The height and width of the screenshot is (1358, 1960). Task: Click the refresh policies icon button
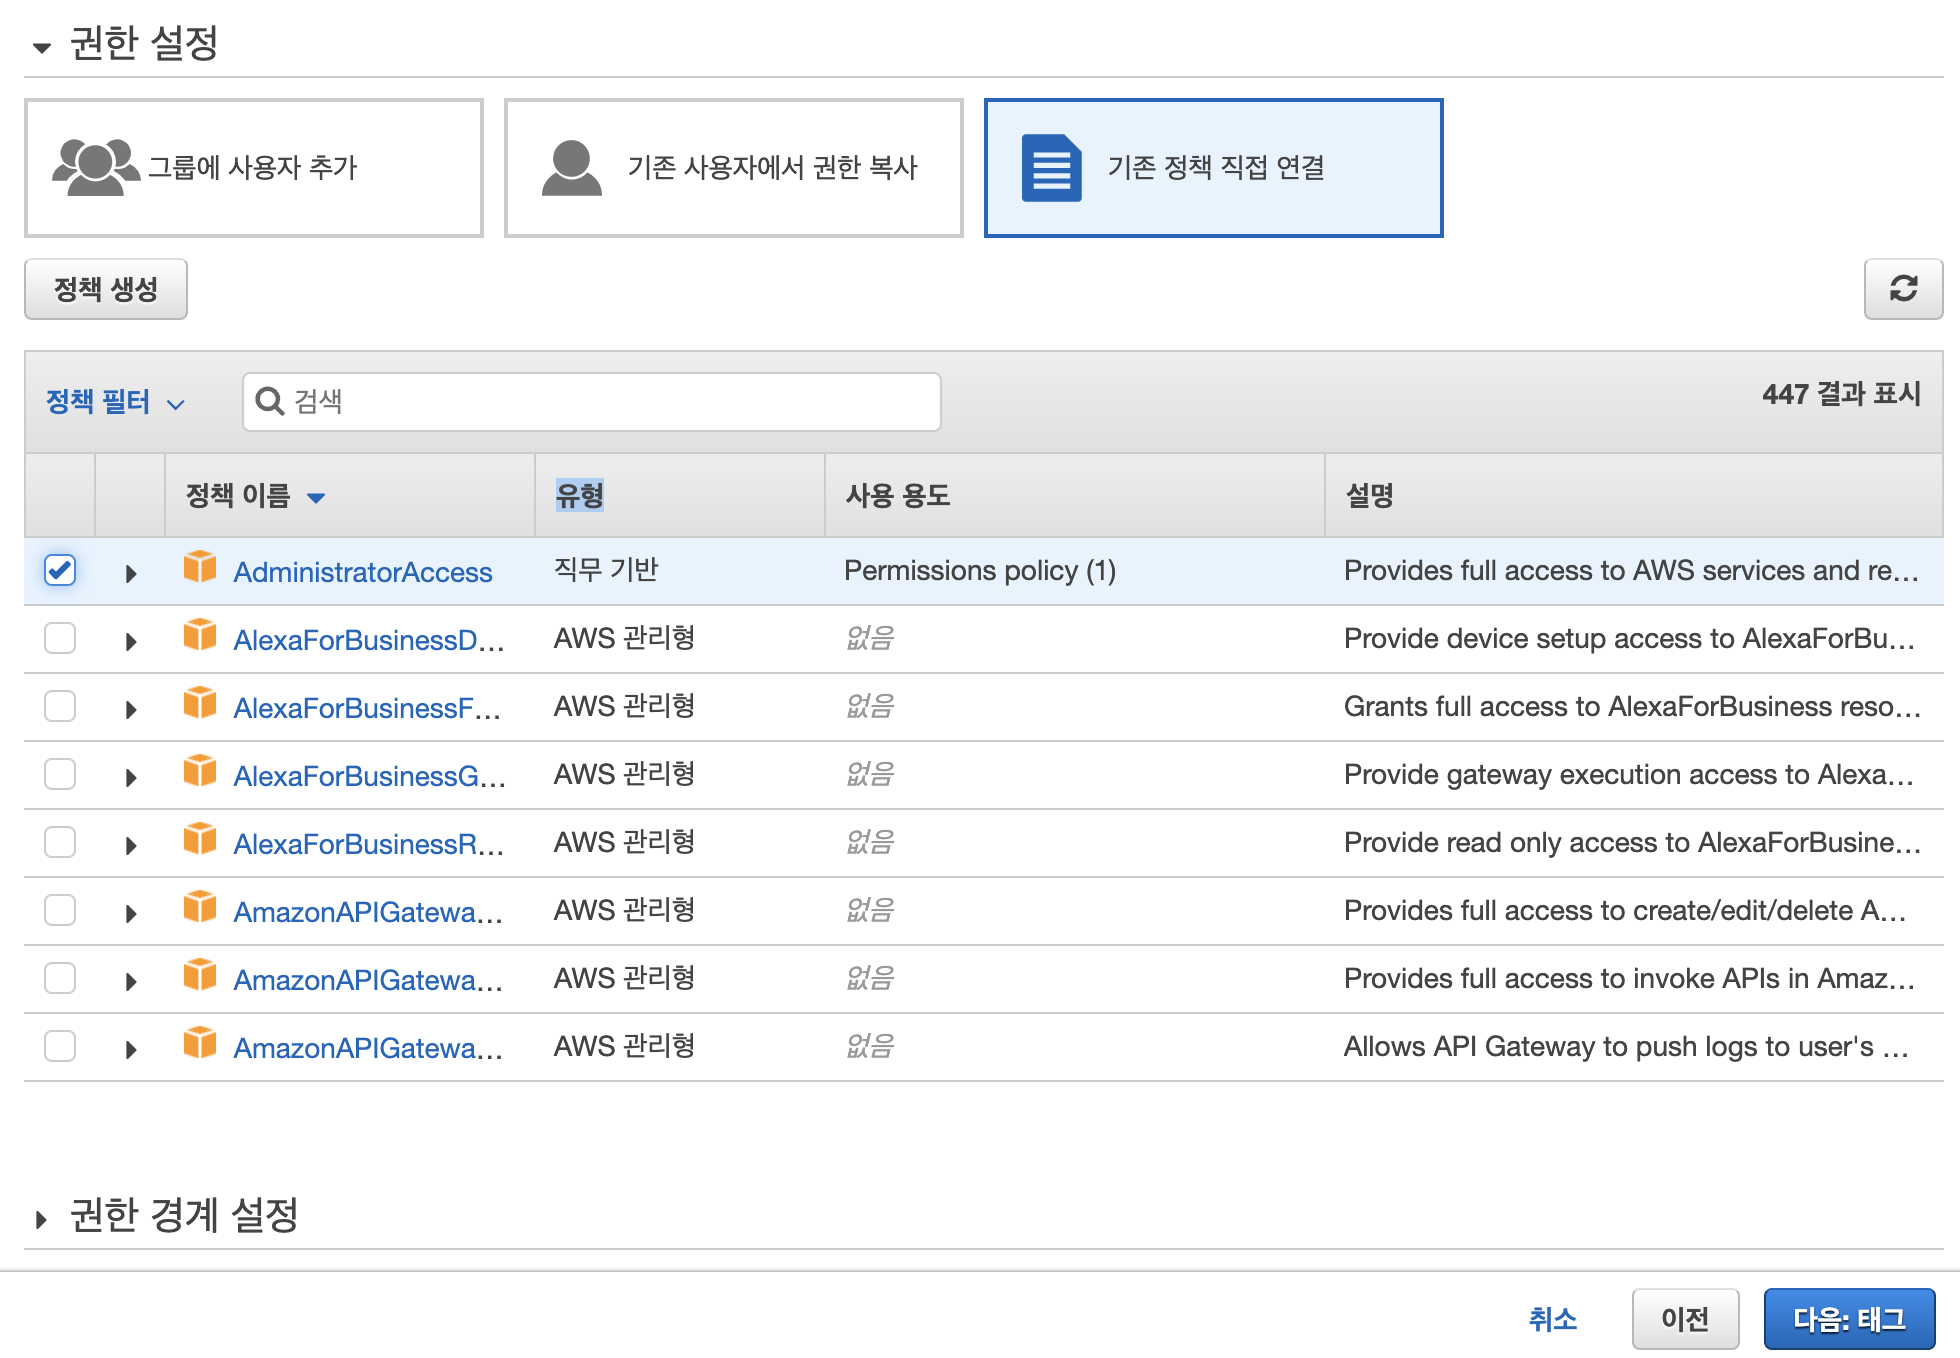(1902, 289)
